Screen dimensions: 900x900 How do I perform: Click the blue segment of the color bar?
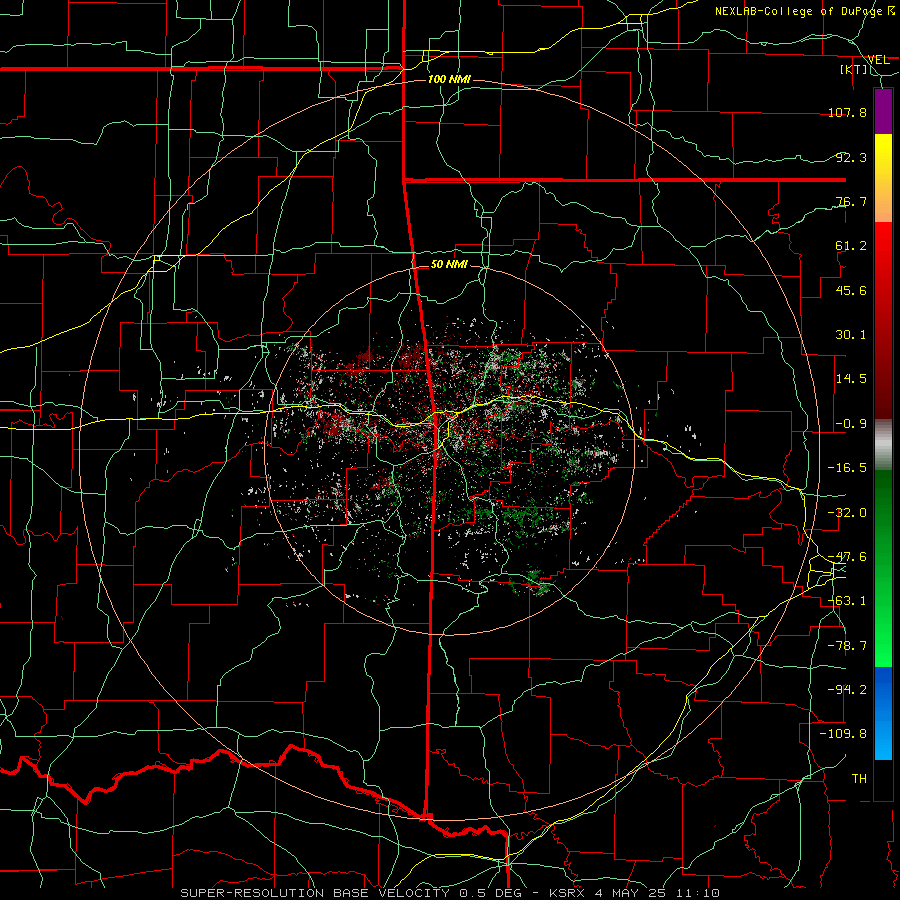pos(883,713)
